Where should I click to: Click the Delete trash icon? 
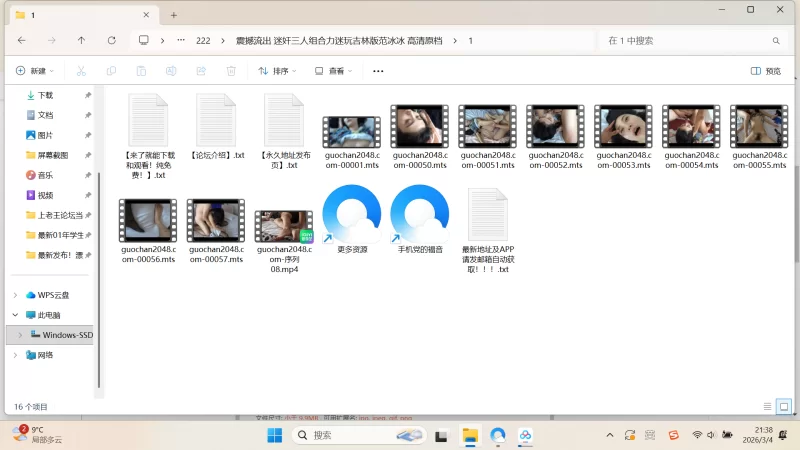[x=231, y=71]
